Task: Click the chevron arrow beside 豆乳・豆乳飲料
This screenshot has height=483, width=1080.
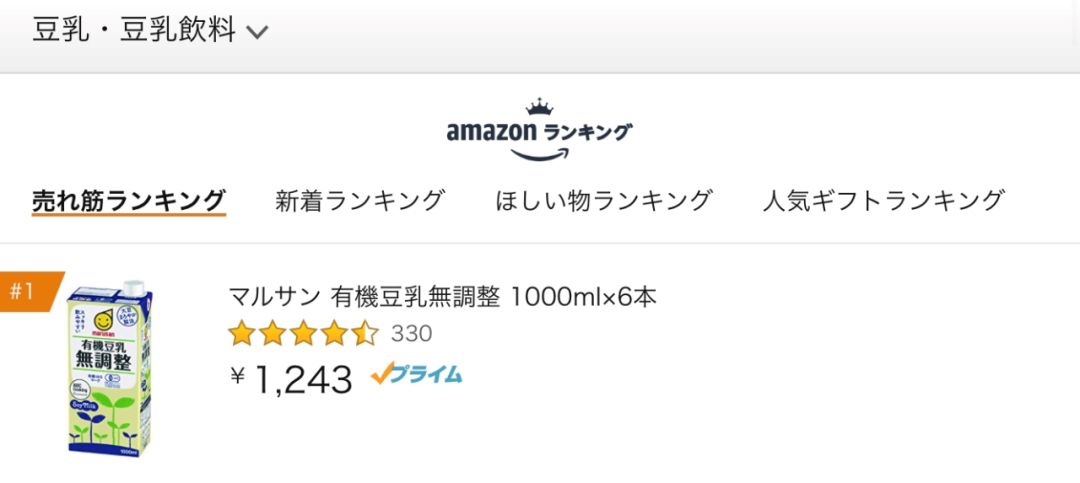Action: click(257, 32)
